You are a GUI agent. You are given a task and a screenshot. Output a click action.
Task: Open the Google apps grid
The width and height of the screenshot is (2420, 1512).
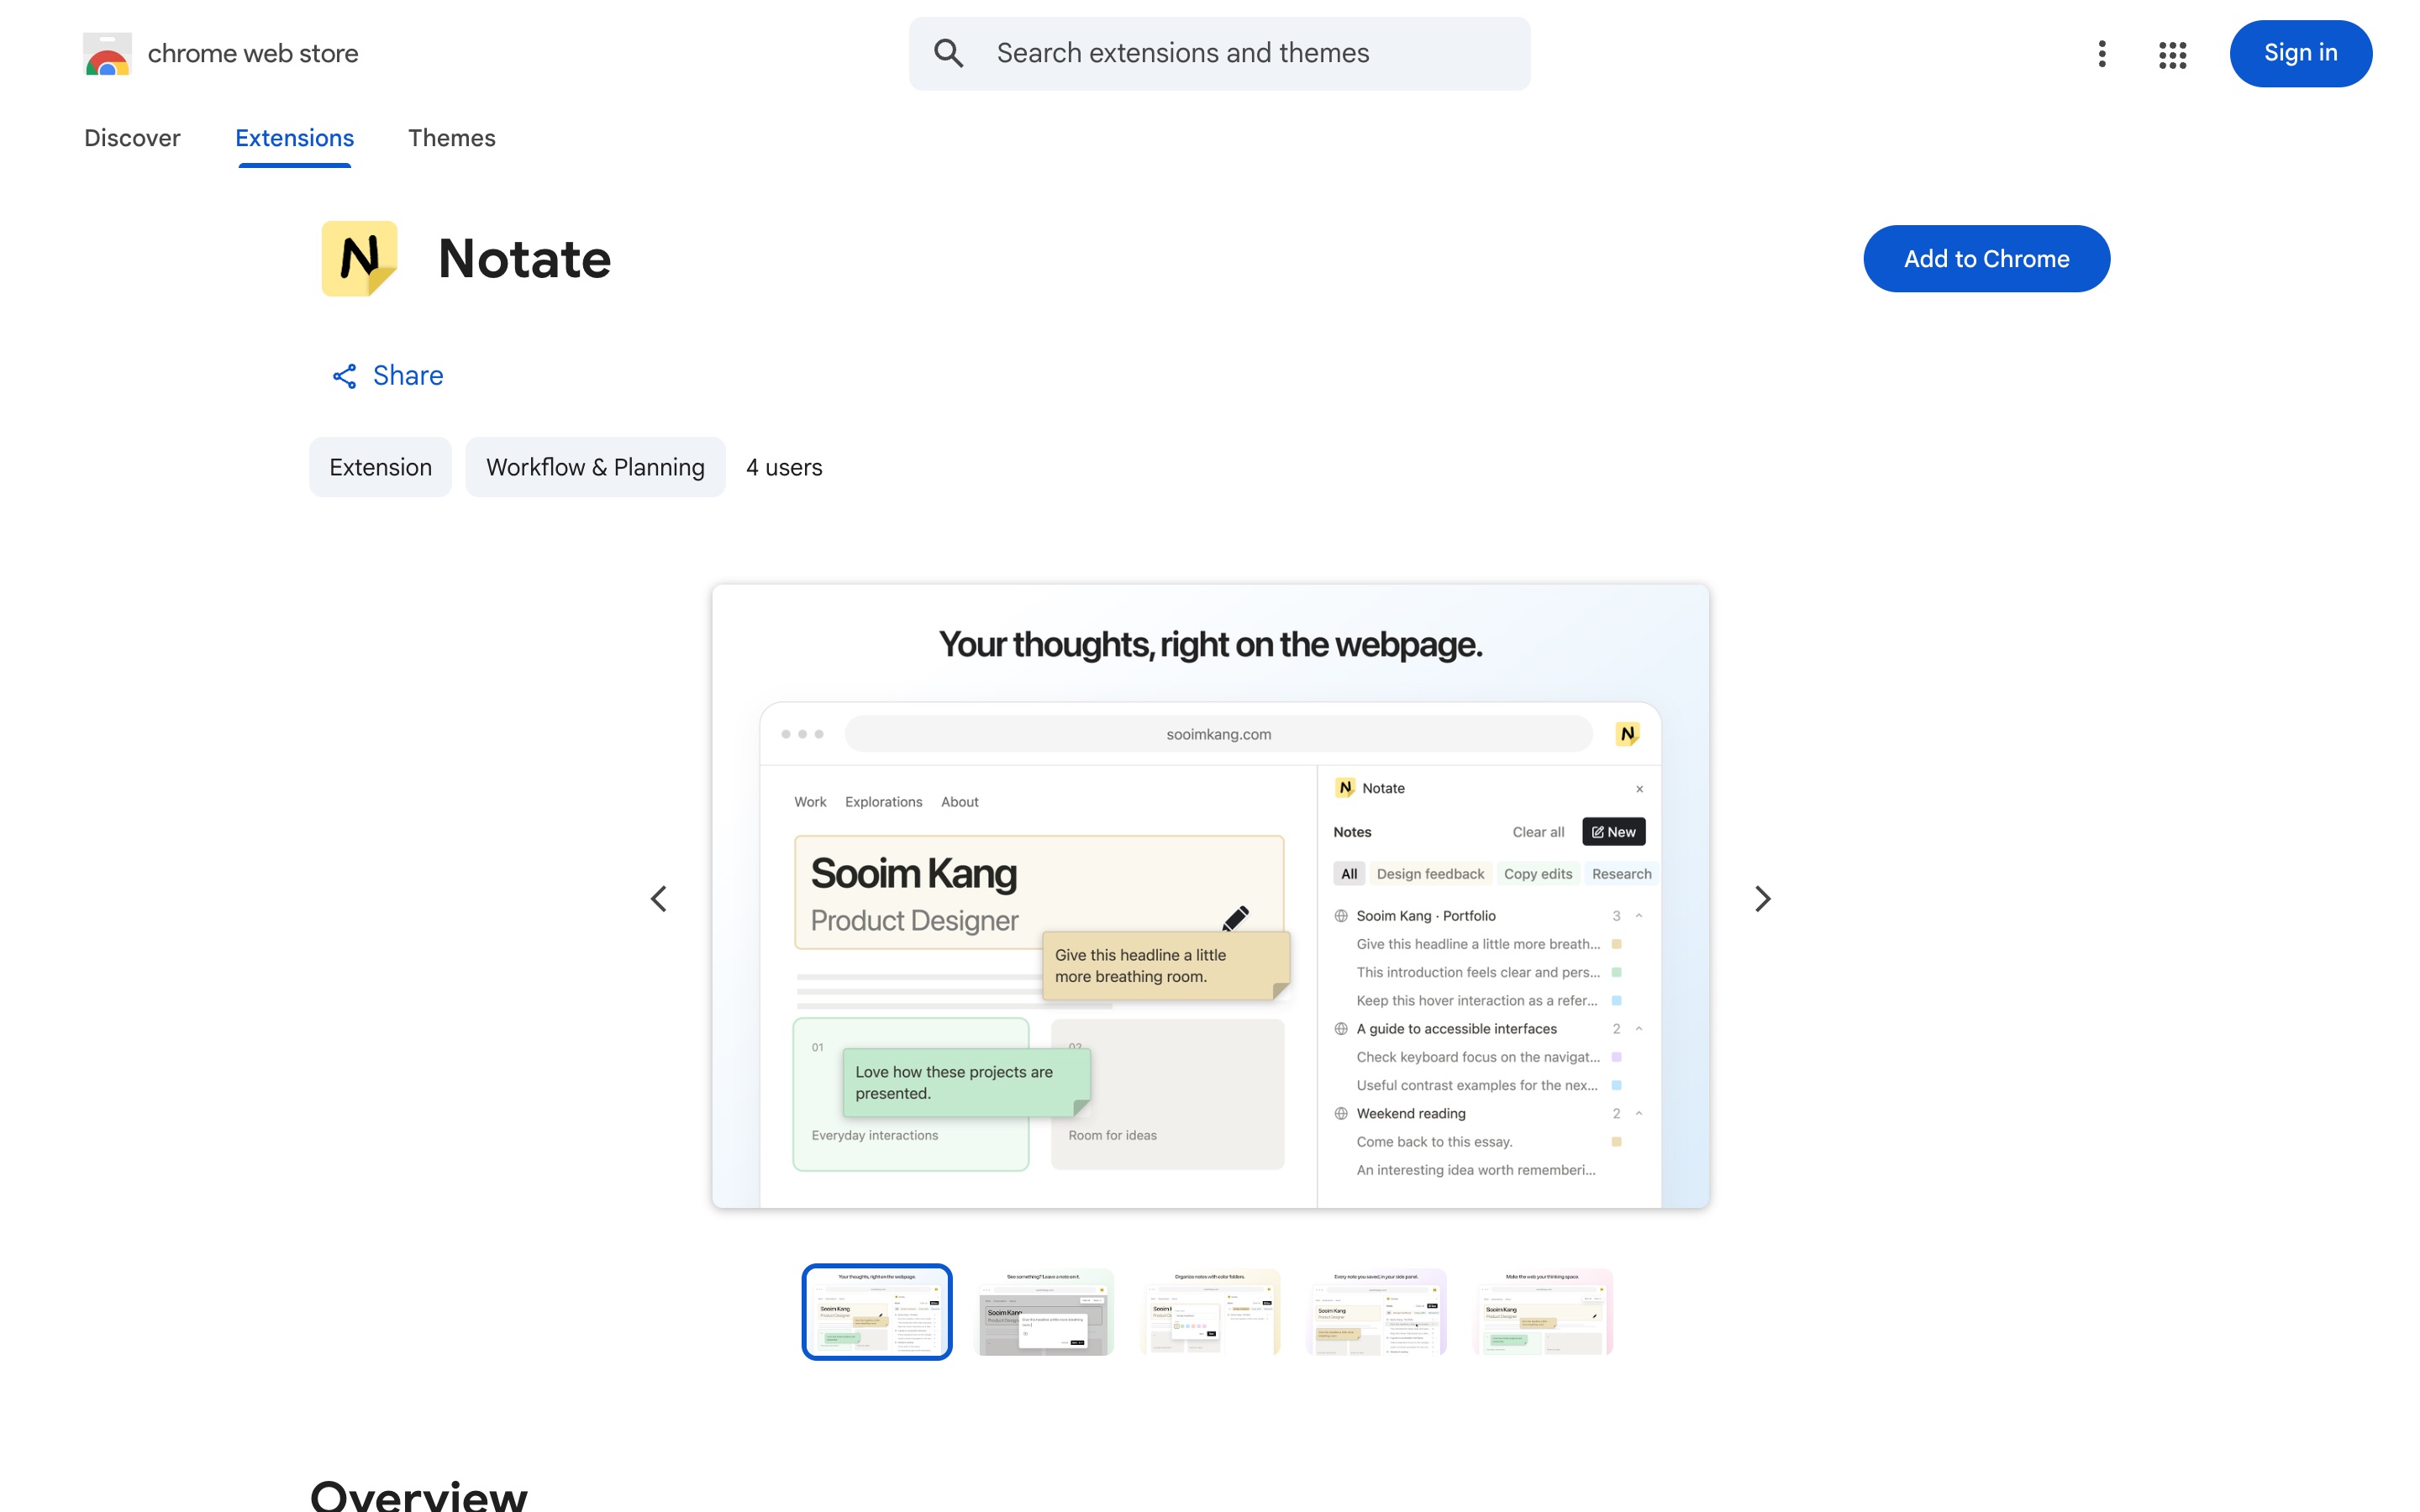pyautogui.click(x=2172, y=54)
